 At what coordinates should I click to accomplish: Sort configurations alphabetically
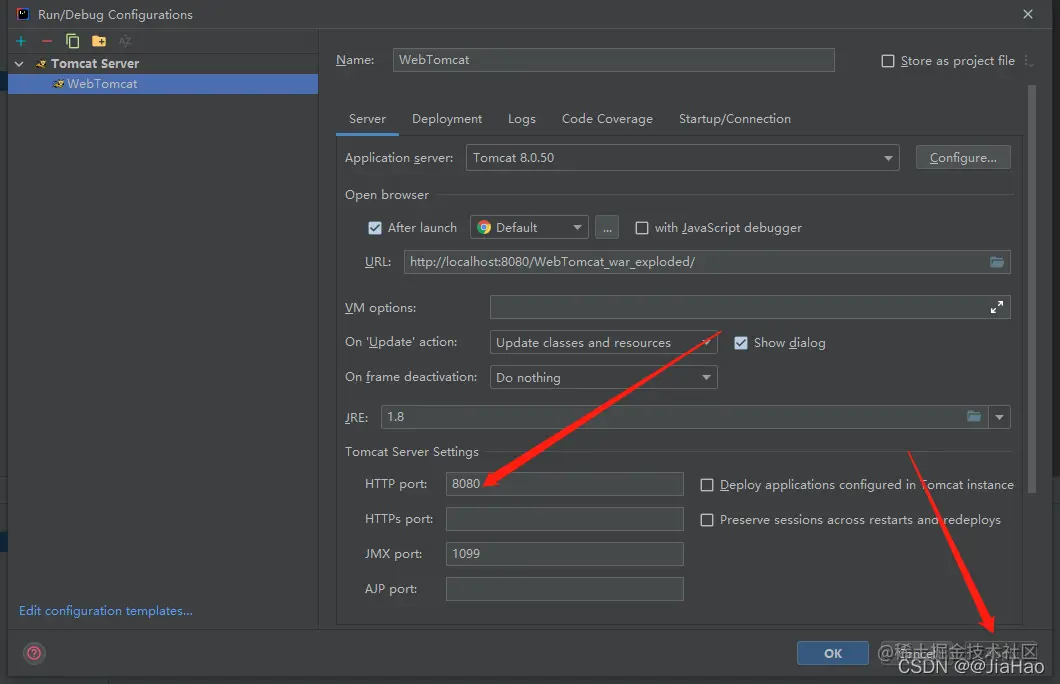125,41
